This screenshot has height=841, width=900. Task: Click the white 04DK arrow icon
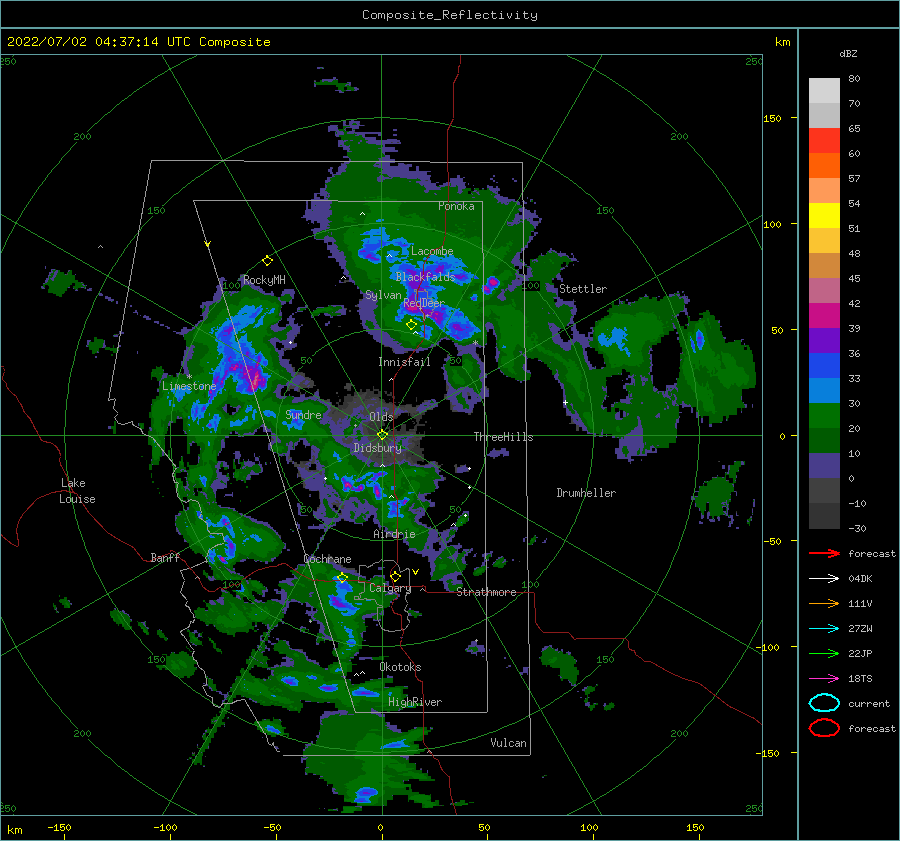tap(824, 579)
